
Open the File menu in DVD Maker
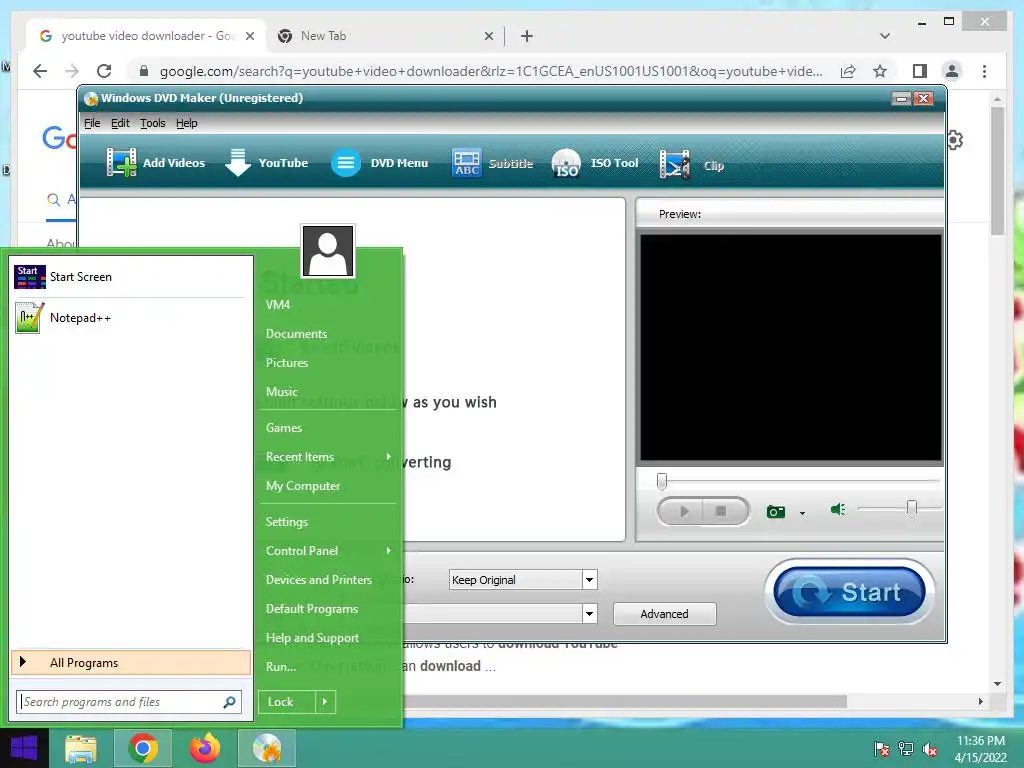(92, 123)
